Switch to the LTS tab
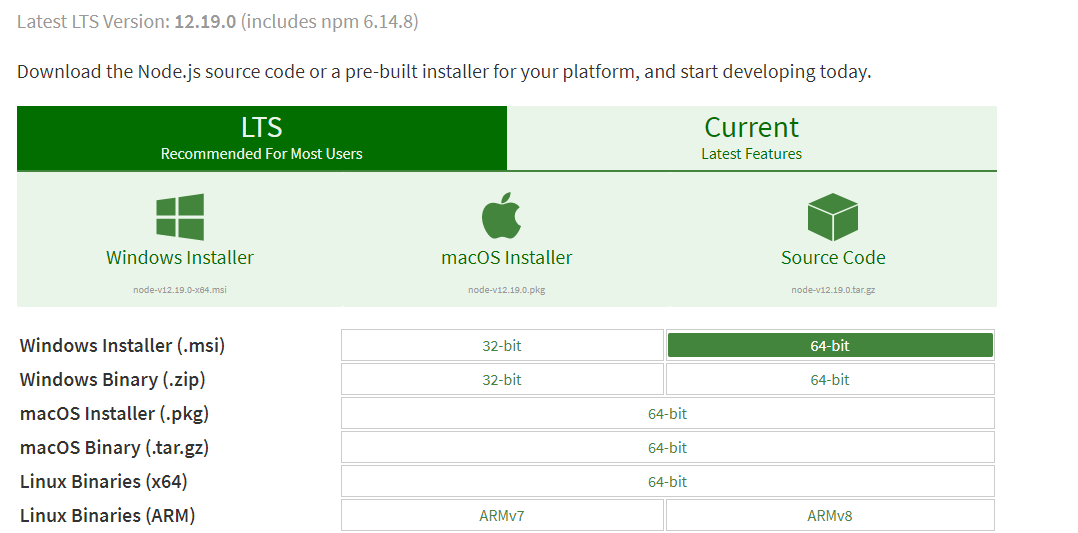Viewport: 1078px width, 533px height. (x=262, y=138)
